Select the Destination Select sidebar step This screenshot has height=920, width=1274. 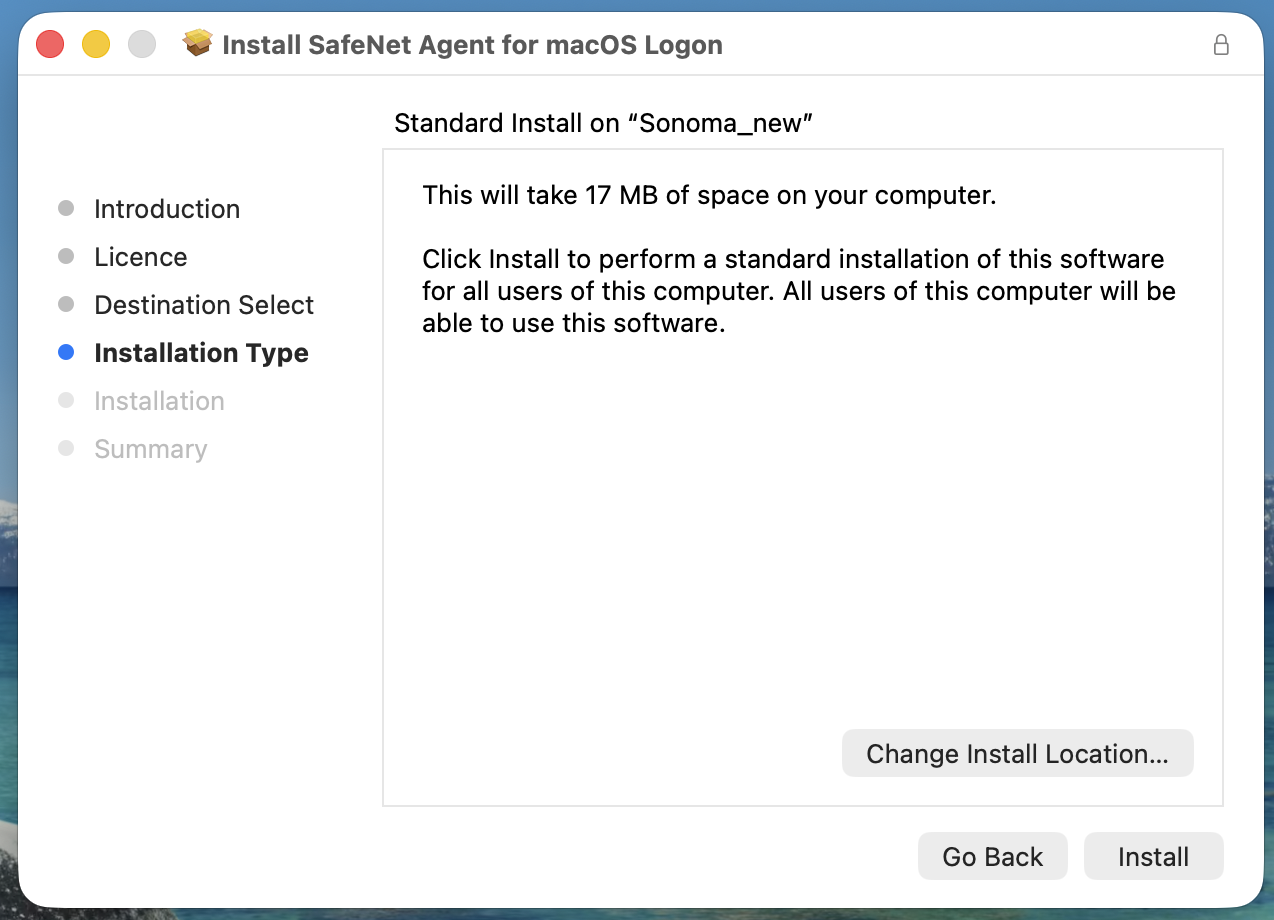pyautogui.click(x=204, y=305)
